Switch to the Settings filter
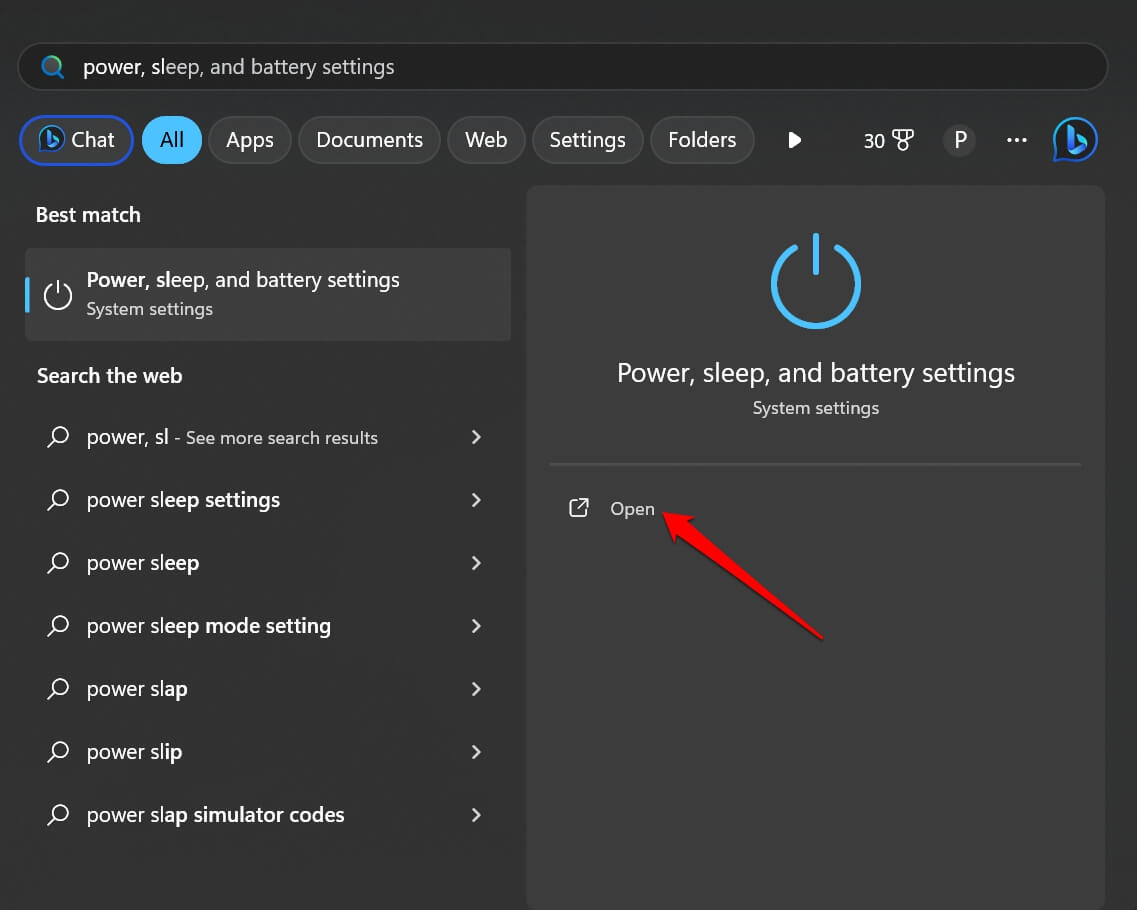The width and height of the screenshot is (1137, 910). click(587, 140)
